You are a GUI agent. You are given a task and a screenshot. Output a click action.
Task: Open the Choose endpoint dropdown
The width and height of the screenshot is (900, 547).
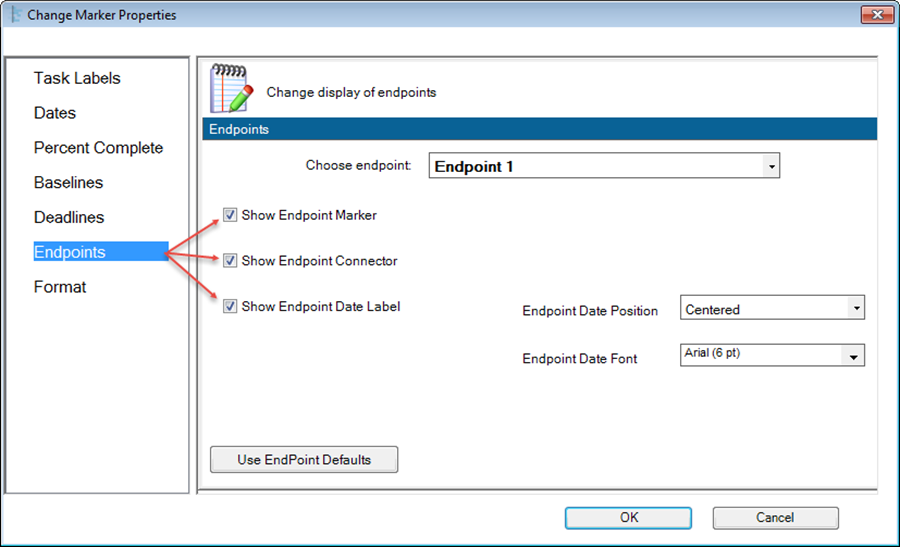(604, 166)
